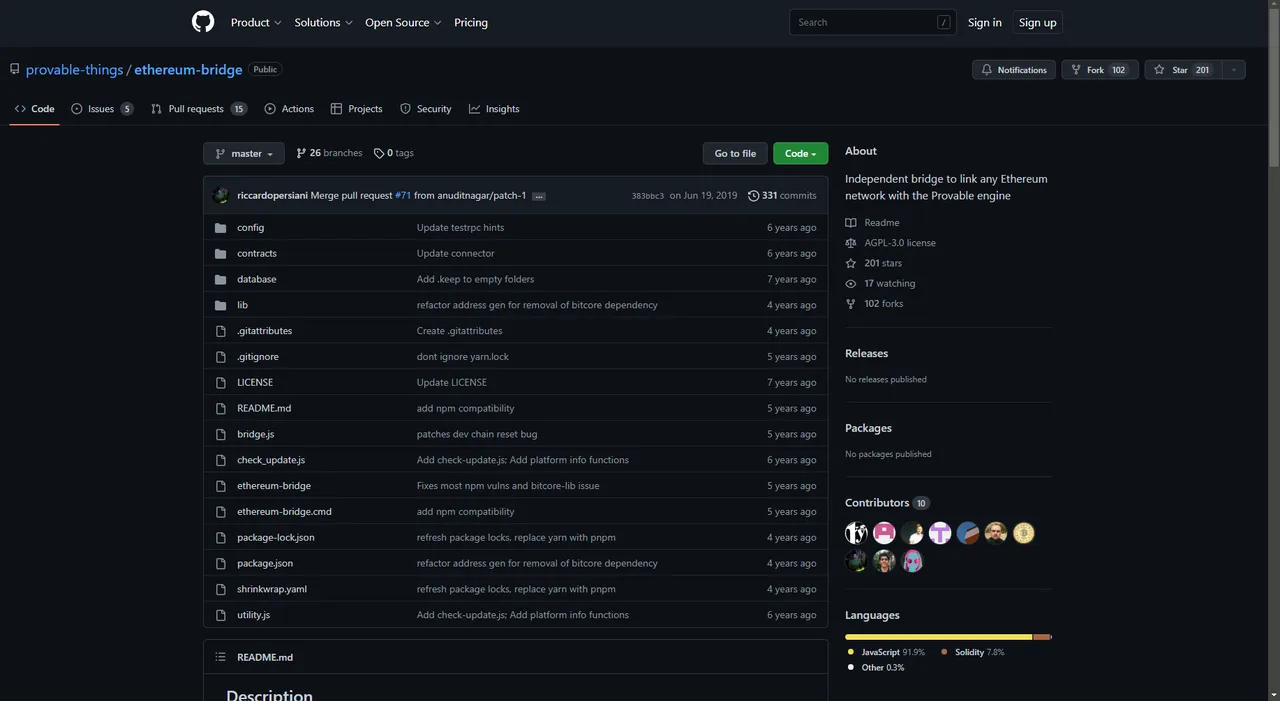Open the Actions tab
This screenshot has width=1280, height=701.
[289, 109]
